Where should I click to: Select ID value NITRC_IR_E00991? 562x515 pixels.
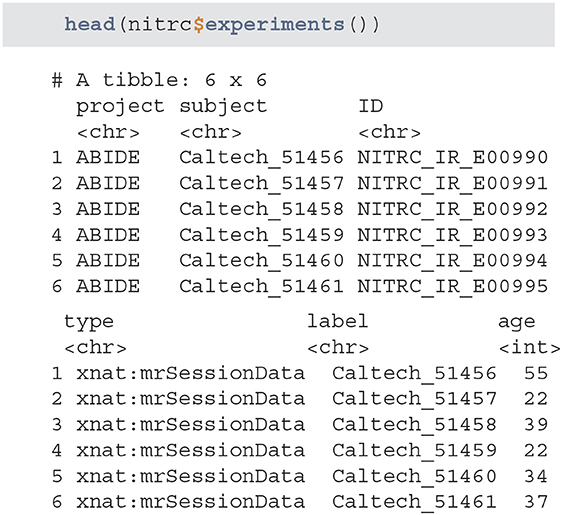pyautogui.click(x=453, y=183)
